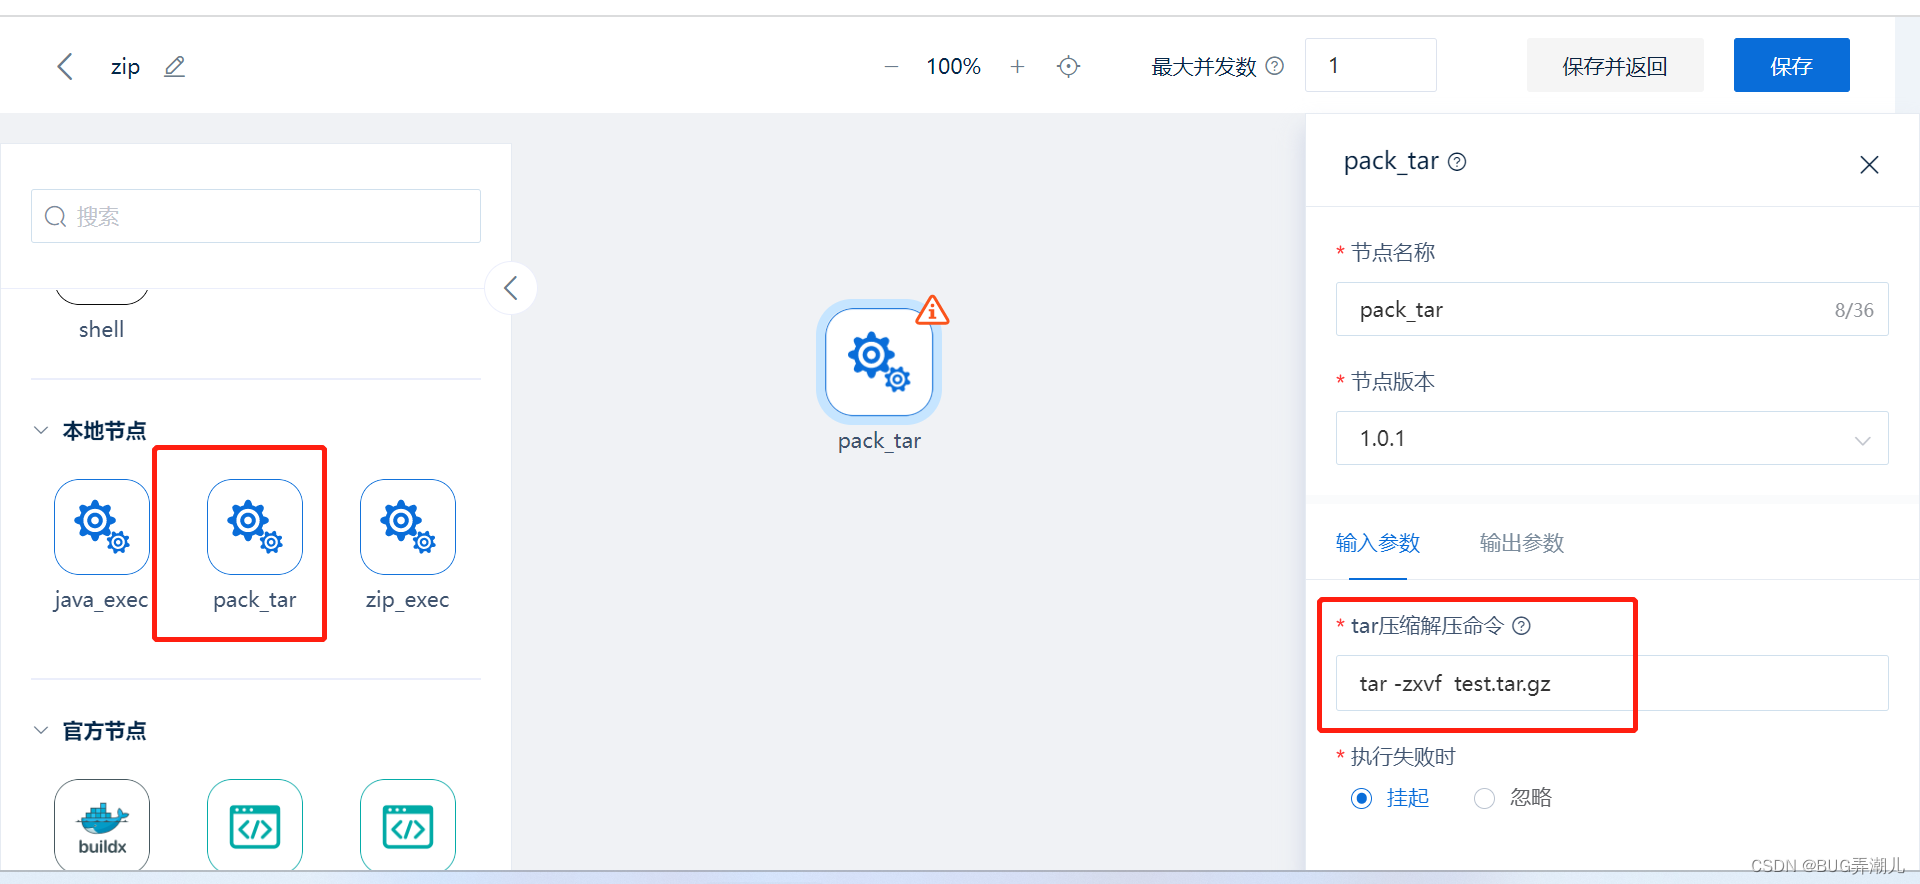Click the warning icon on canvas node
The height and width of the screenshot is (884, 1920).
(932, 310)
